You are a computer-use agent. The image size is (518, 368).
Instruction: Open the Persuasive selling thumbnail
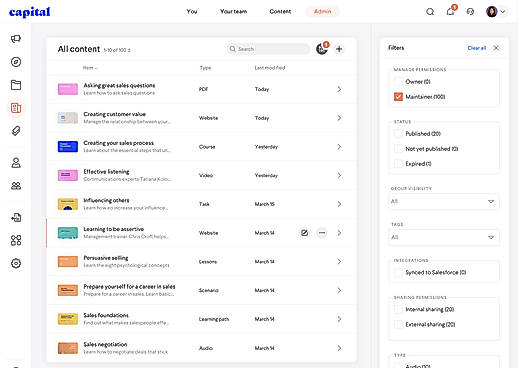68,262
